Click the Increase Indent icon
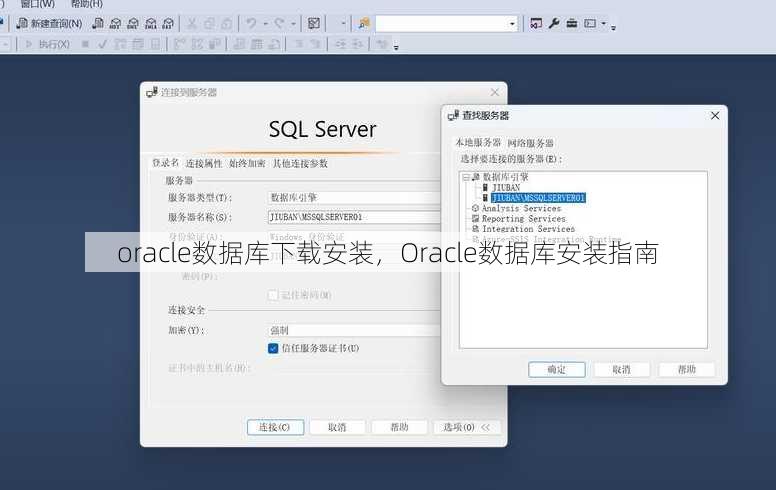Viewport: 776px width, 490px height. point(357,44)
